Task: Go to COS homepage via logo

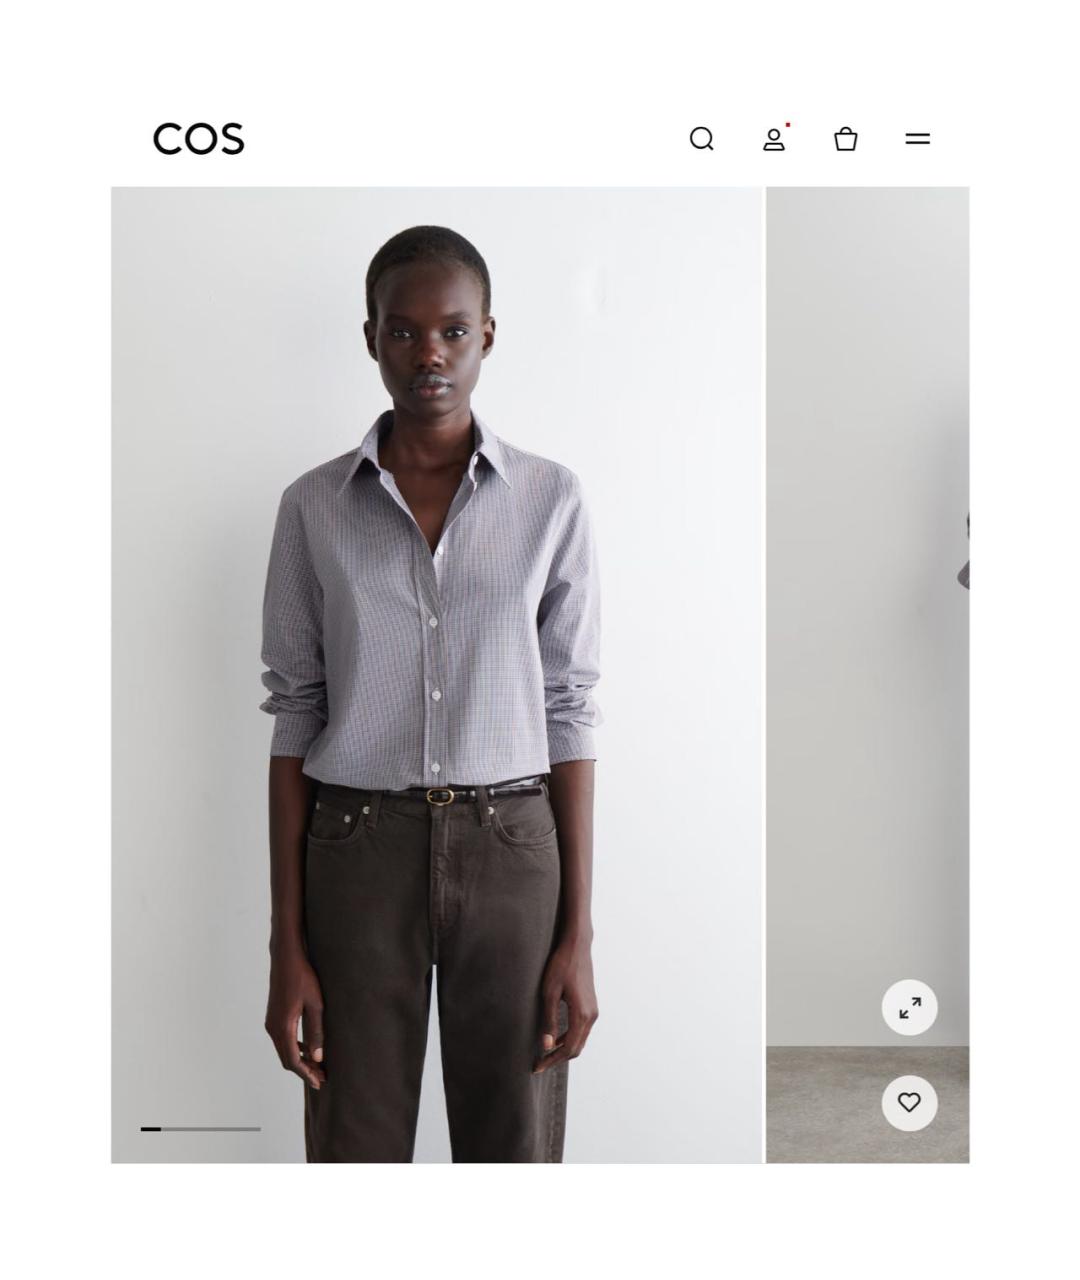Action: click(199, 139)
